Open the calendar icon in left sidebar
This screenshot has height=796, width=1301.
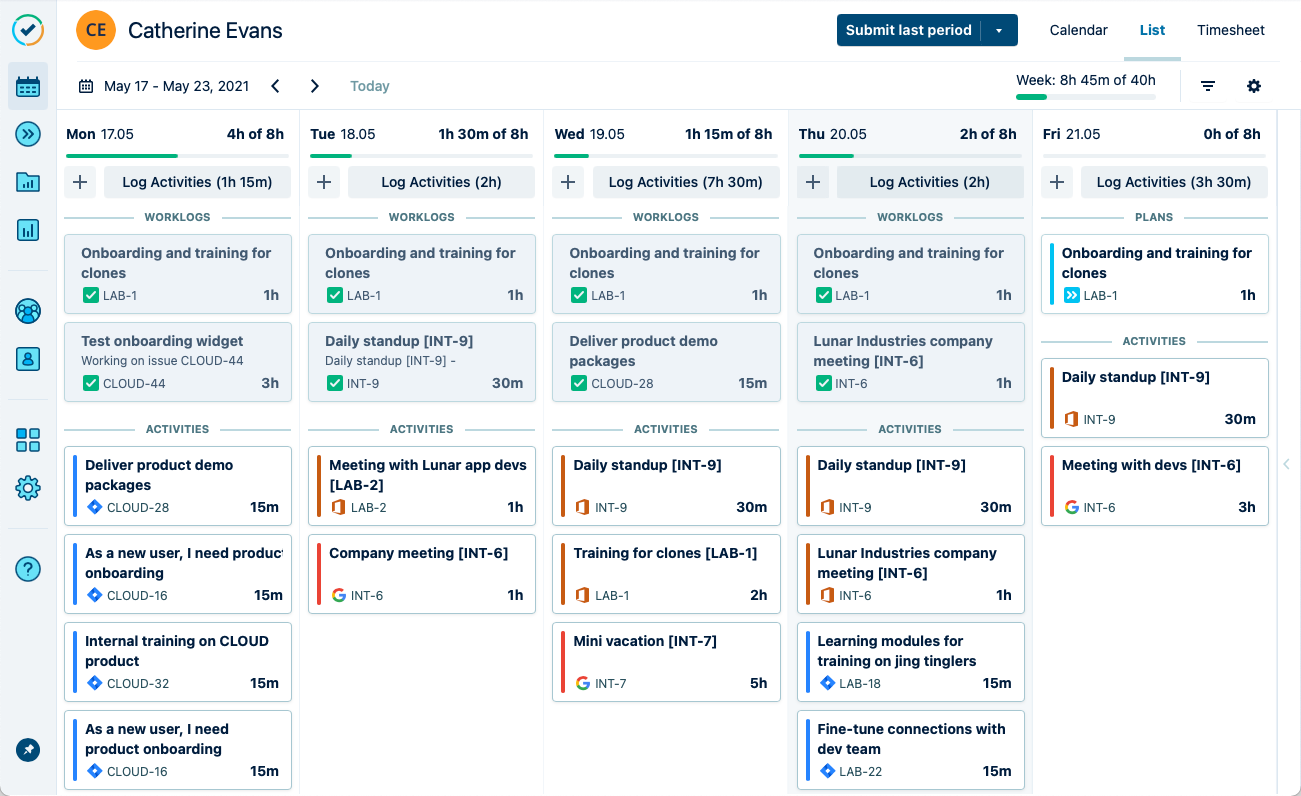point(28,87)
